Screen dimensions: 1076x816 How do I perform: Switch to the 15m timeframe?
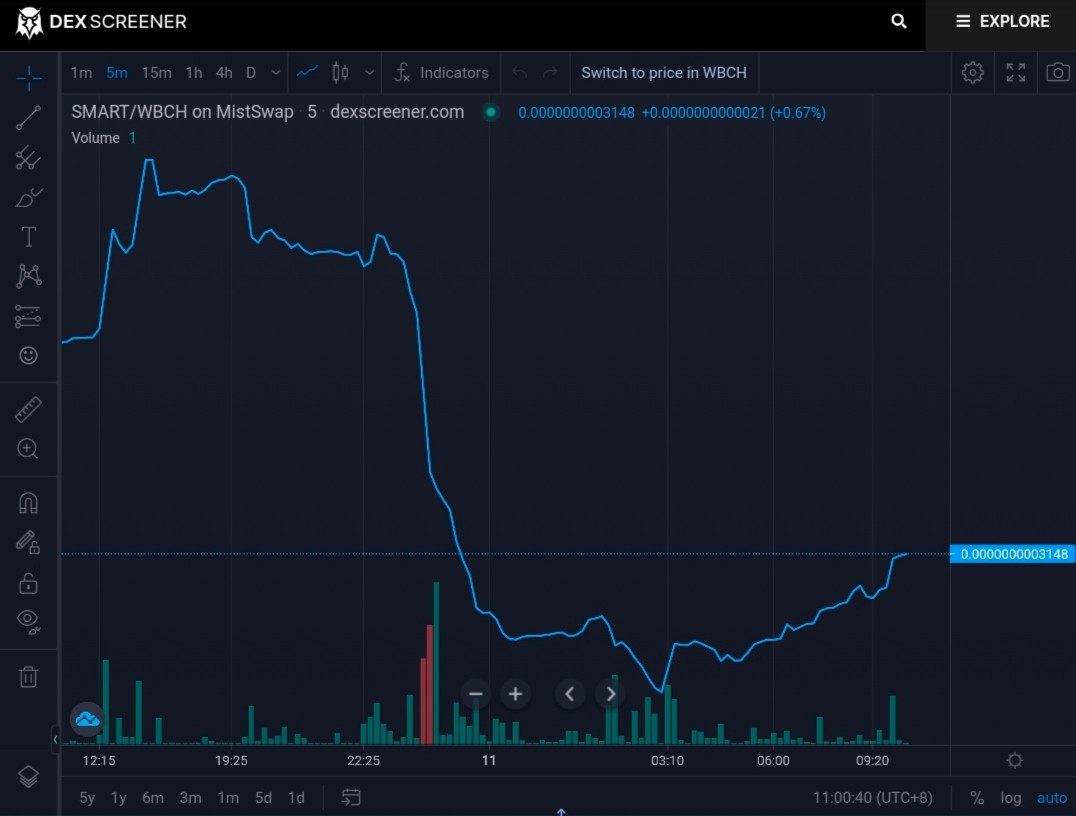[x=156, y=73]
